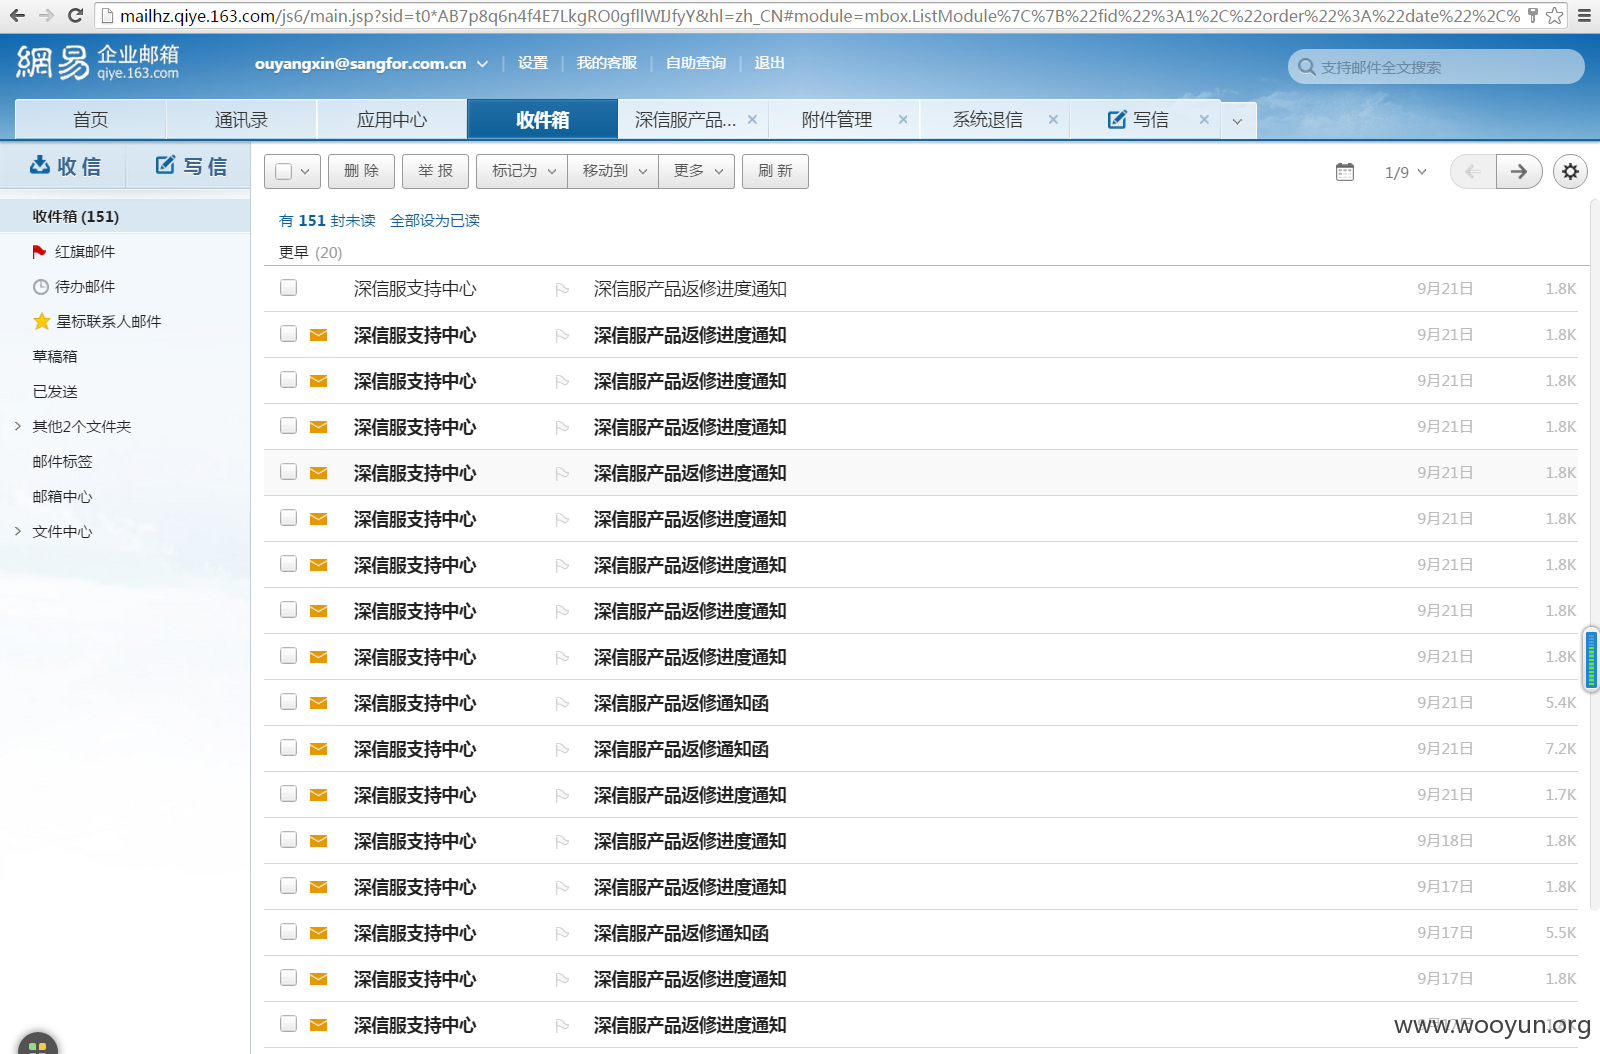Click the 刷新 button

click(x=775, y=172)
